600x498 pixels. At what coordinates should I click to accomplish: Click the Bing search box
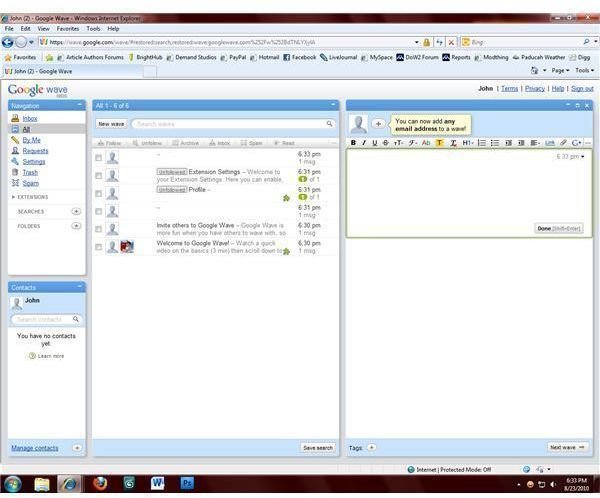[525, 42]
